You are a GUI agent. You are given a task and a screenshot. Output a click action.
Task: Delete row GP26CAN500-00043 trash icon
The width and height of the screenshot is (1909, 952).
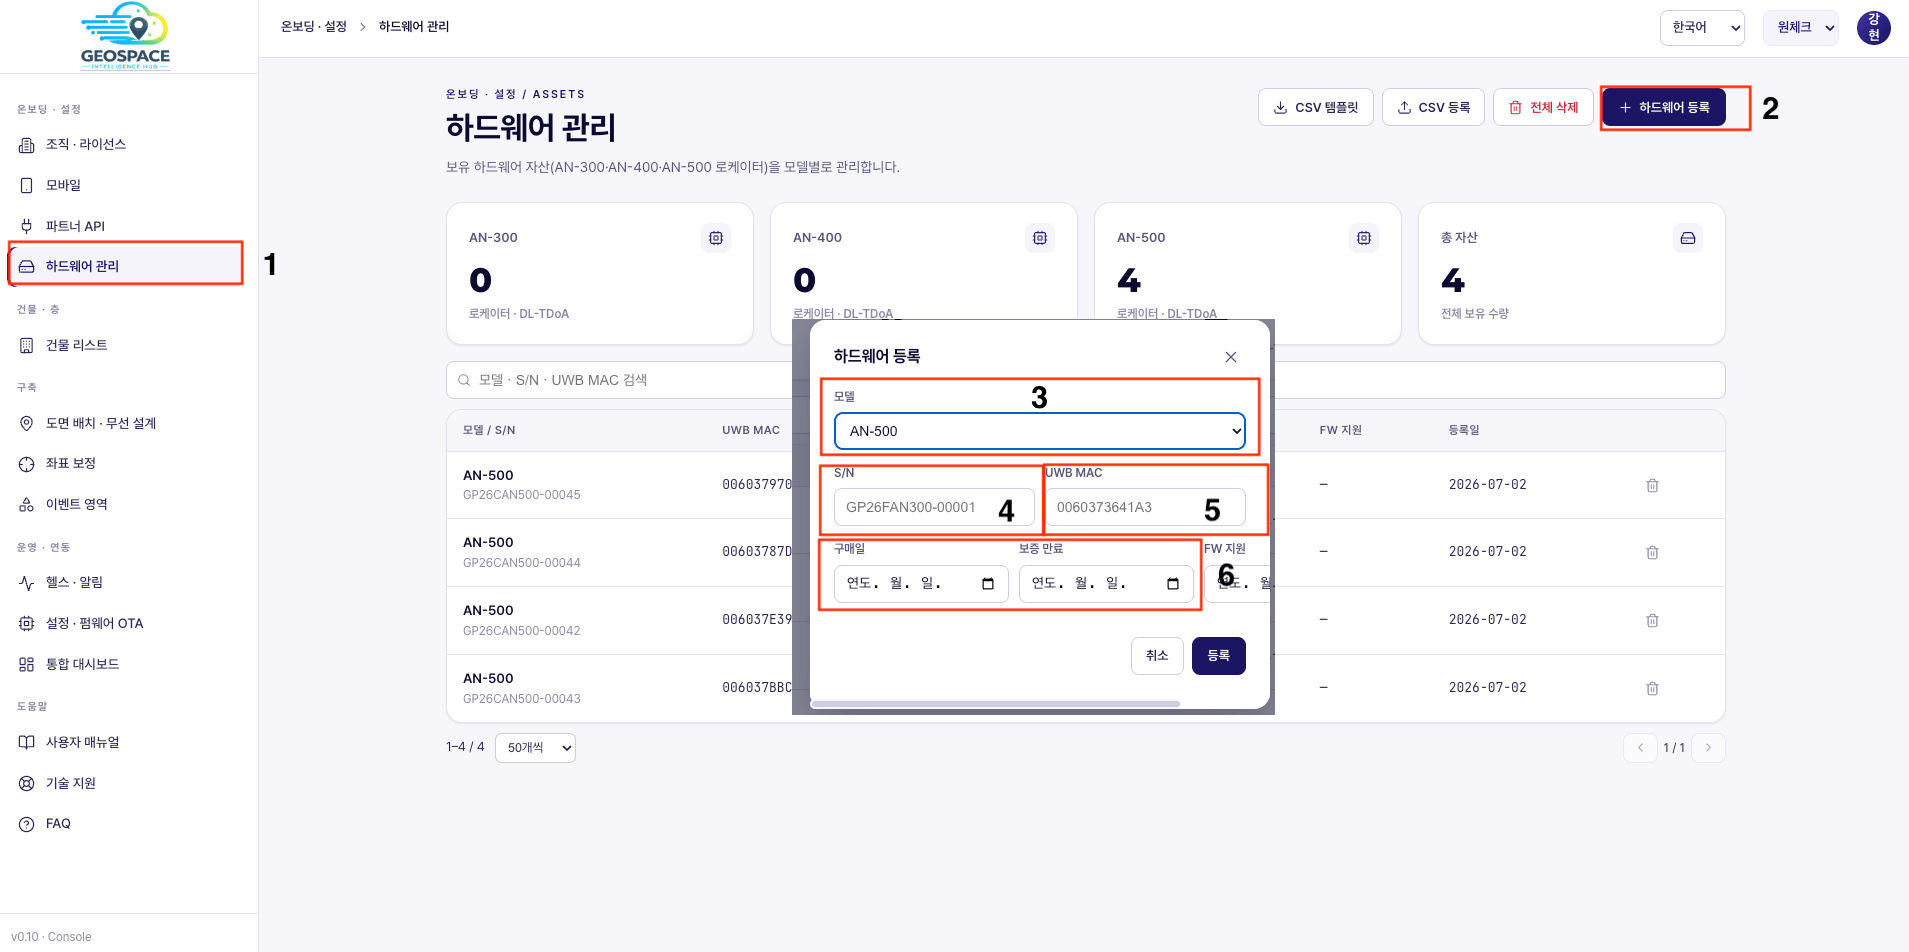point(1652,688)
